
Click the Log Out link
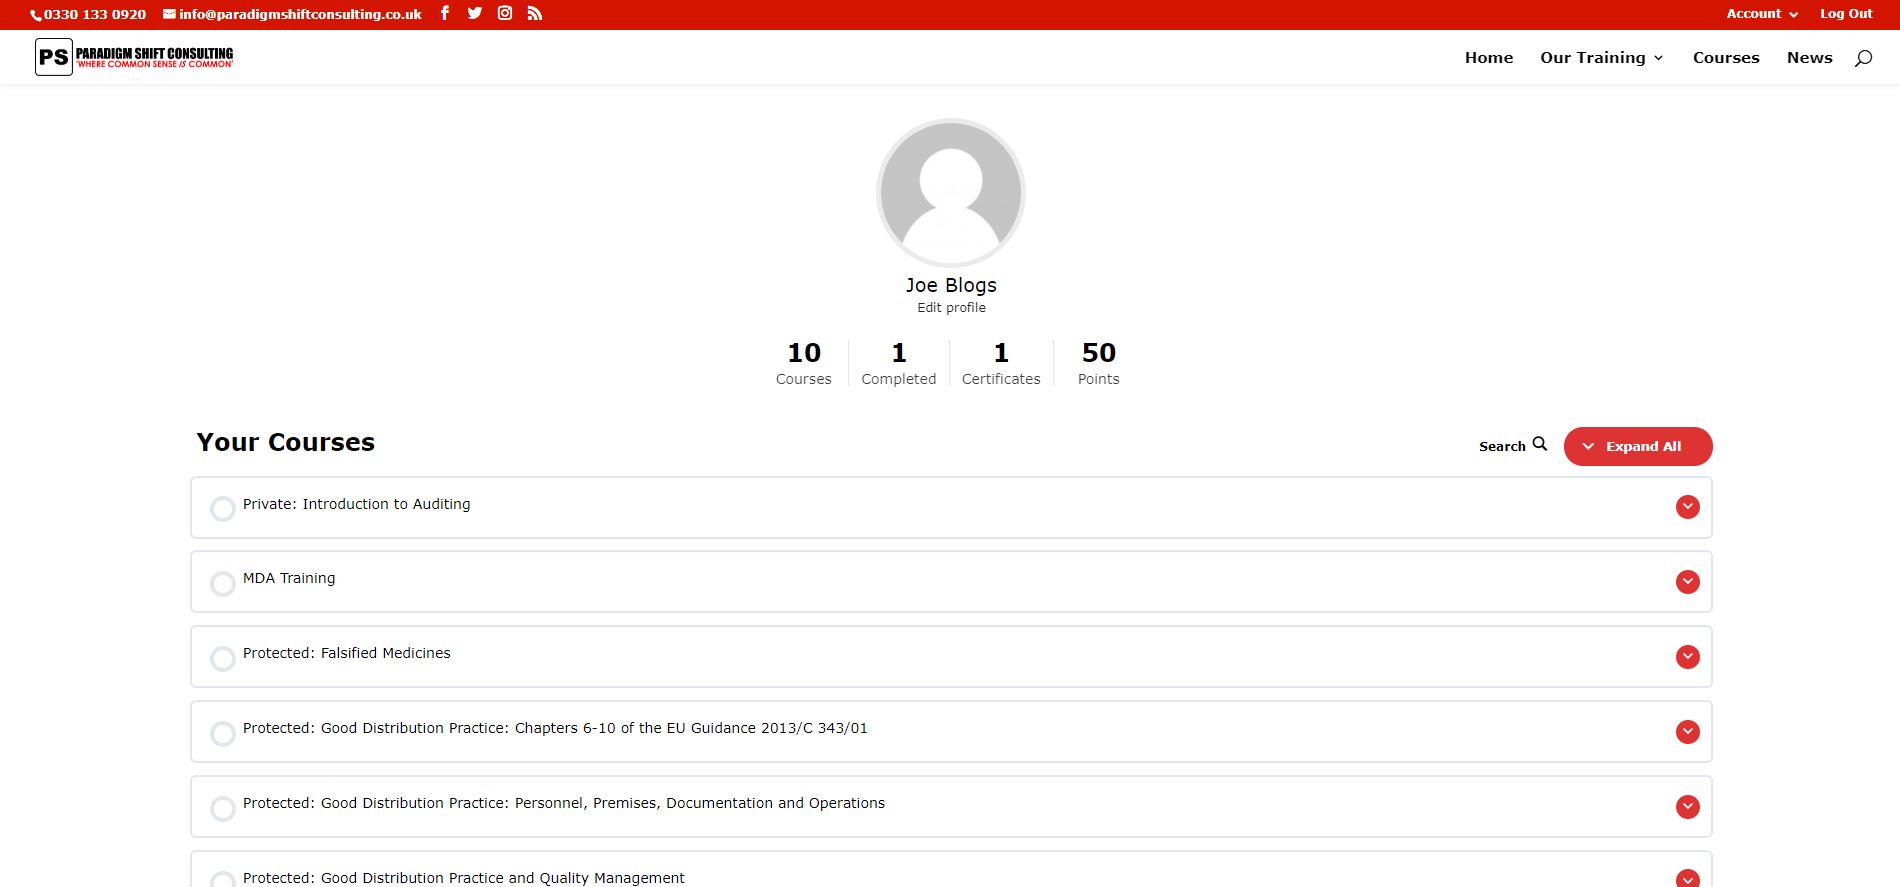coord(1846,14)
